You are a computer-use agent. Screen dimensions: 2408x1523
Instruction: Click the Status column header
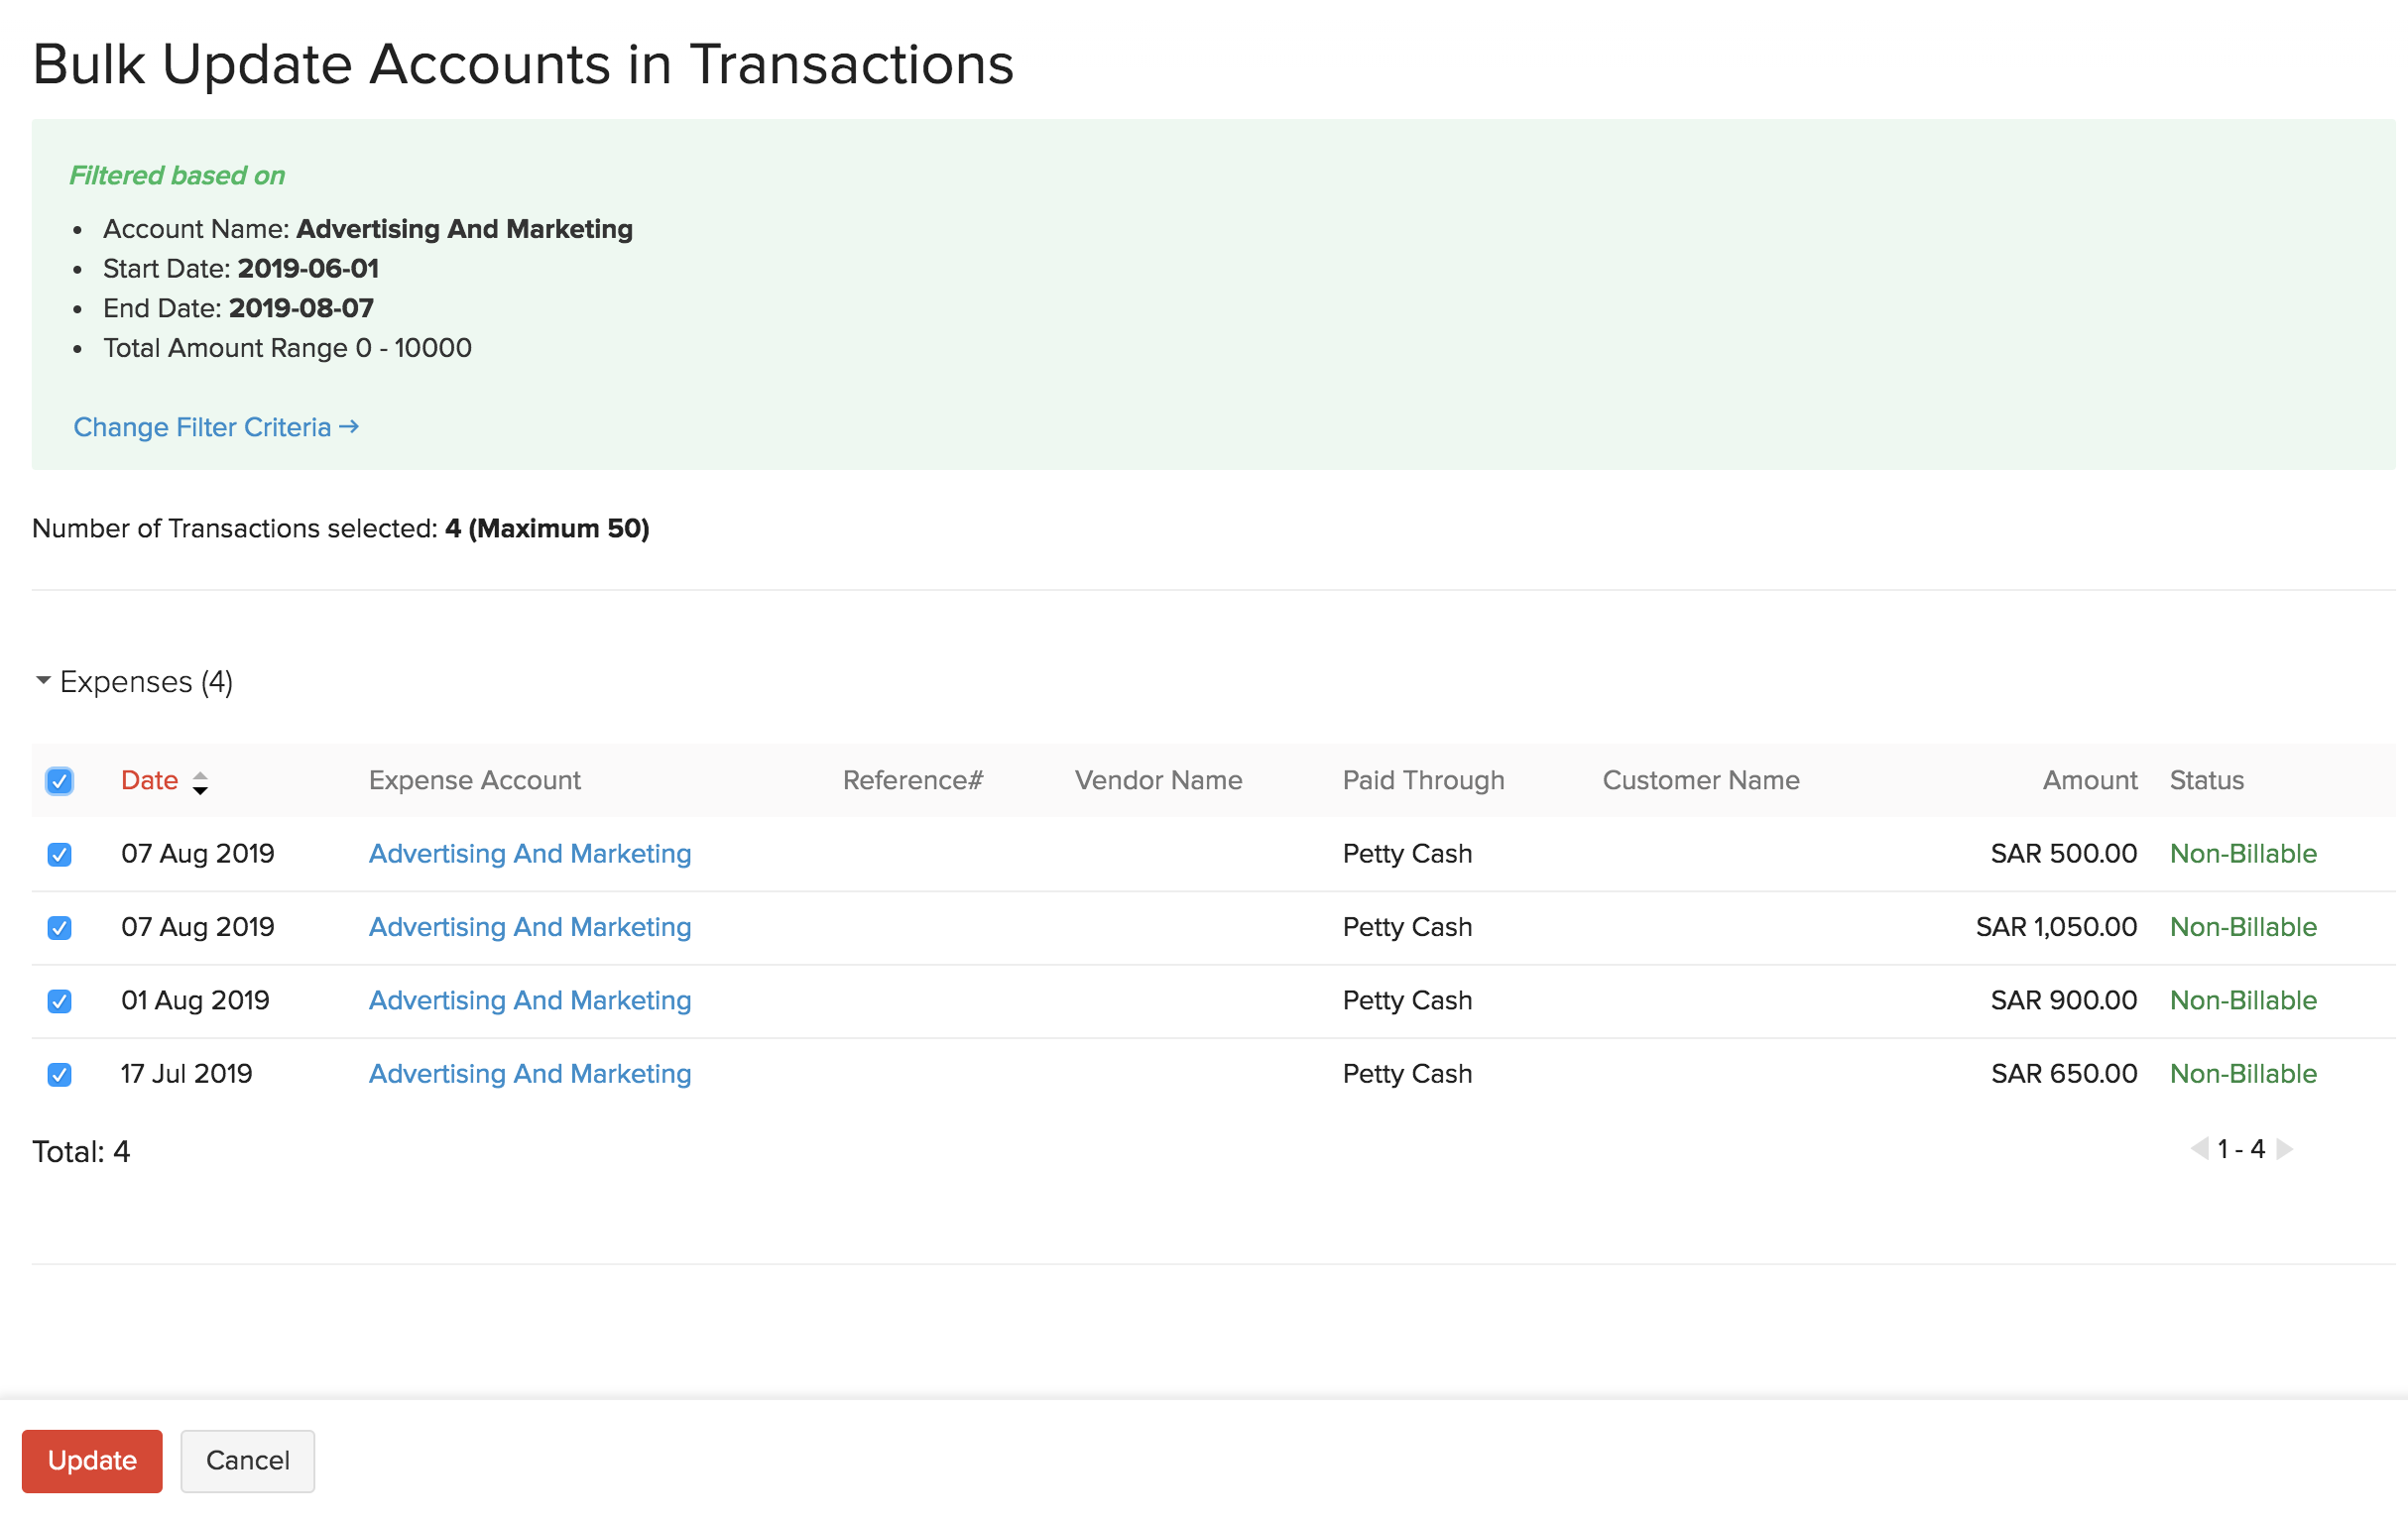(x=2206, y=780)
